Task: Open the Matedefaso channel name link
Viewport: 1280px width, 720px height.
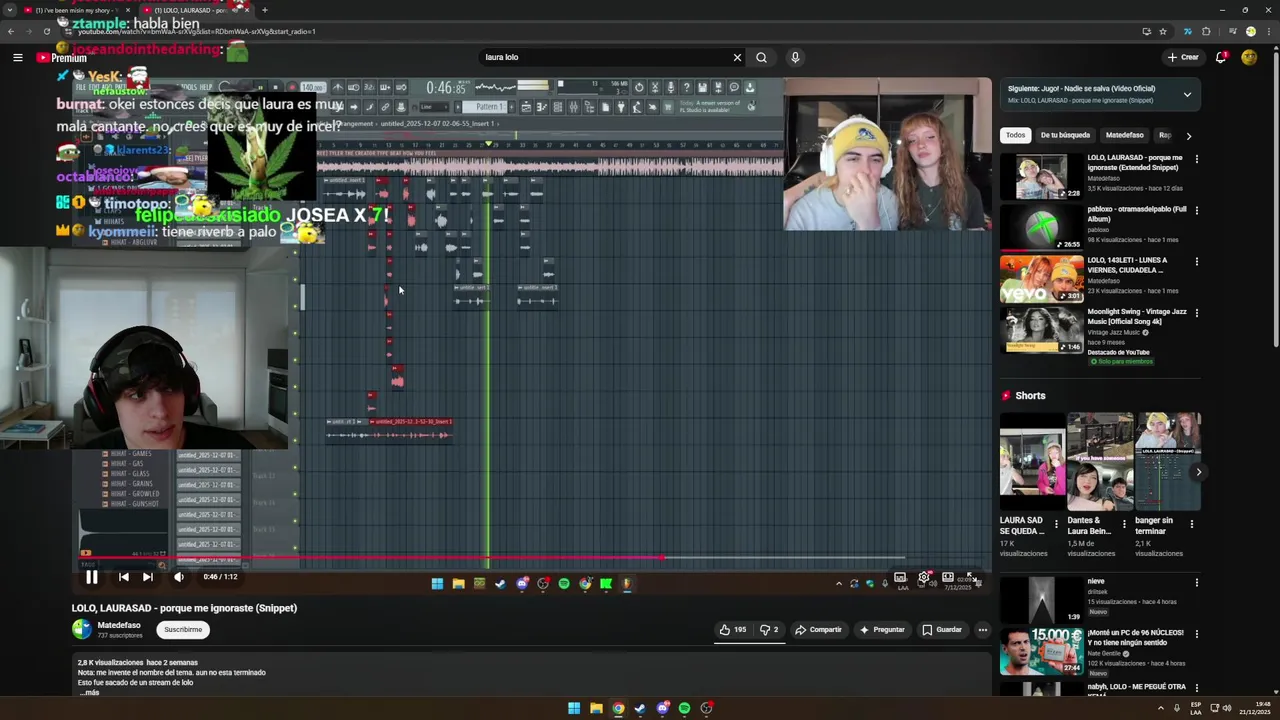Action: pos(119,625)
